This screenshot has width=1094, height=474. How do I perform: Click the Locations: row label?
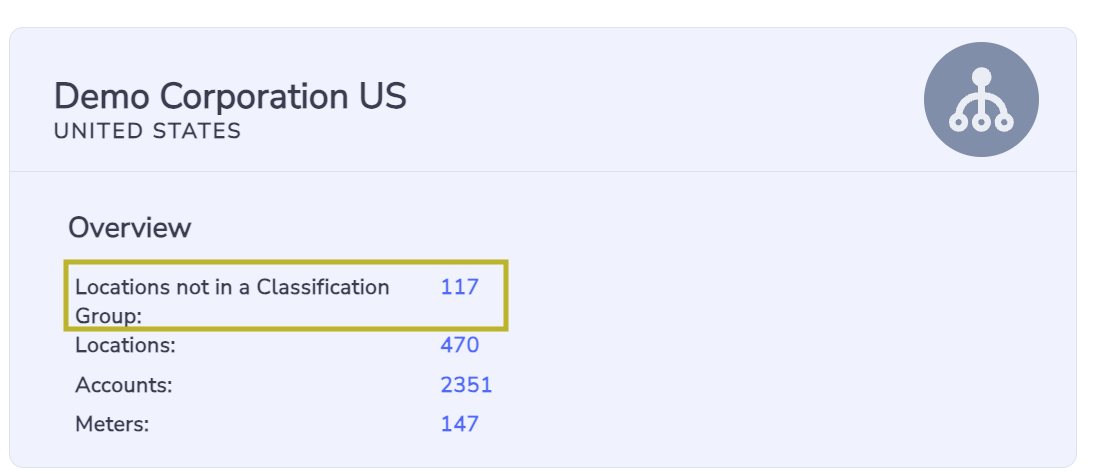(126, 345)
